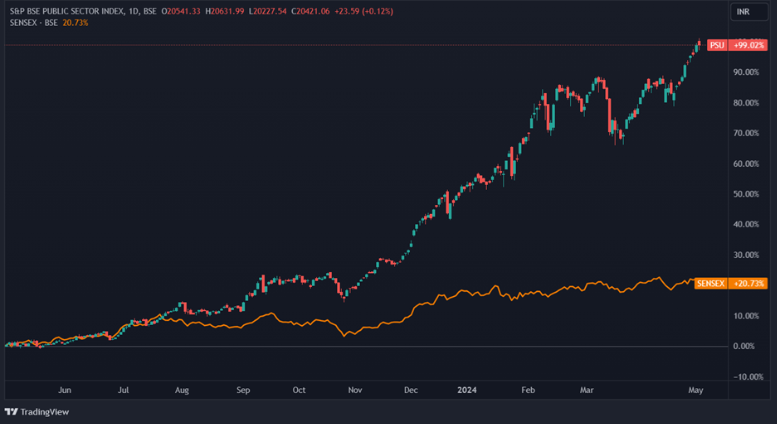
Task: Click the +99.02% value tag
Action: pyautogui.click(x=748, y=46)
